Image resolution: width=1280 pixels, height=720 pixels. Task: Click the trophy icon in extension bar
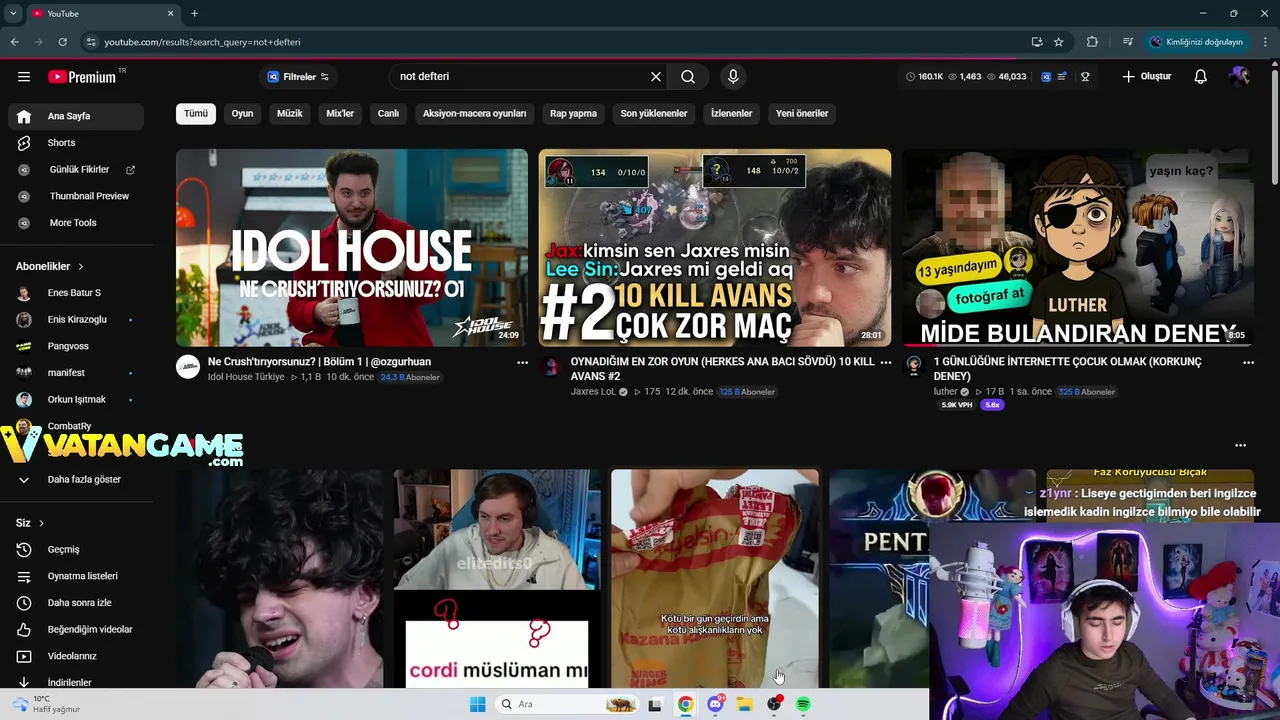click(x=1085, y=77)
